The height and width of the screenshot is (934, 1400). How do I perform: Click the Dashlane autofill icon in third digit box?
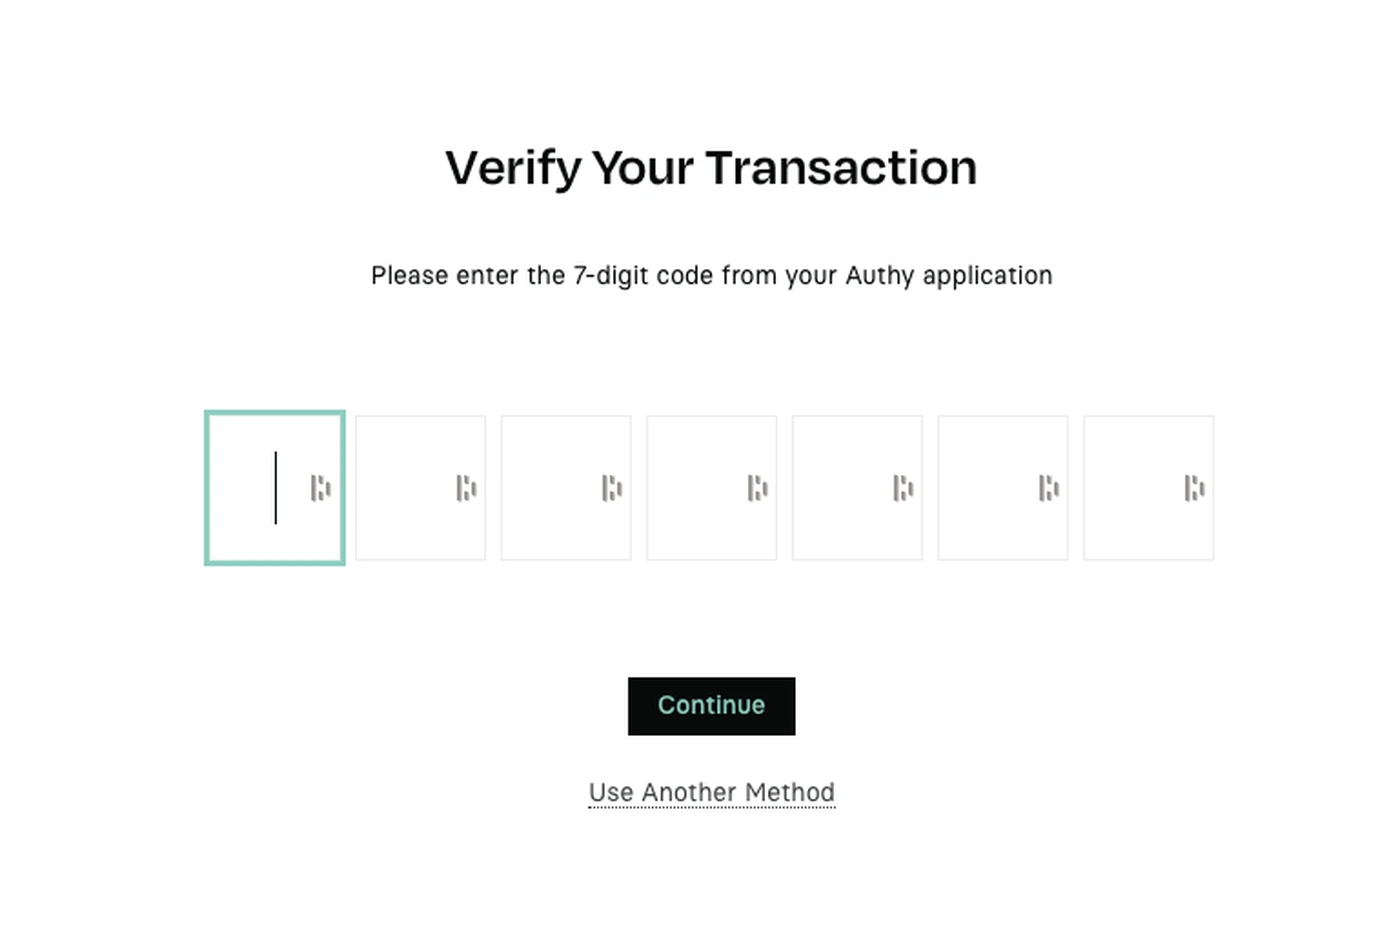(612, 488)
